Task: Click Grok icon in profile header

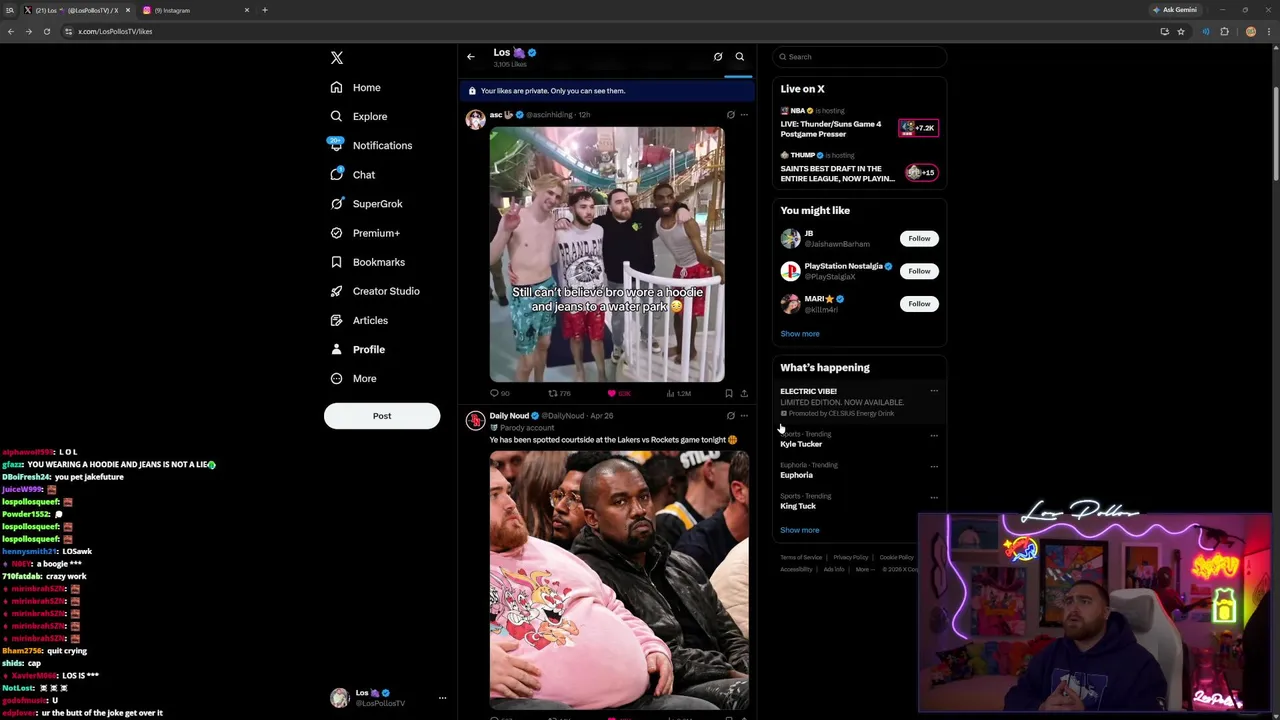Action: 718,57
